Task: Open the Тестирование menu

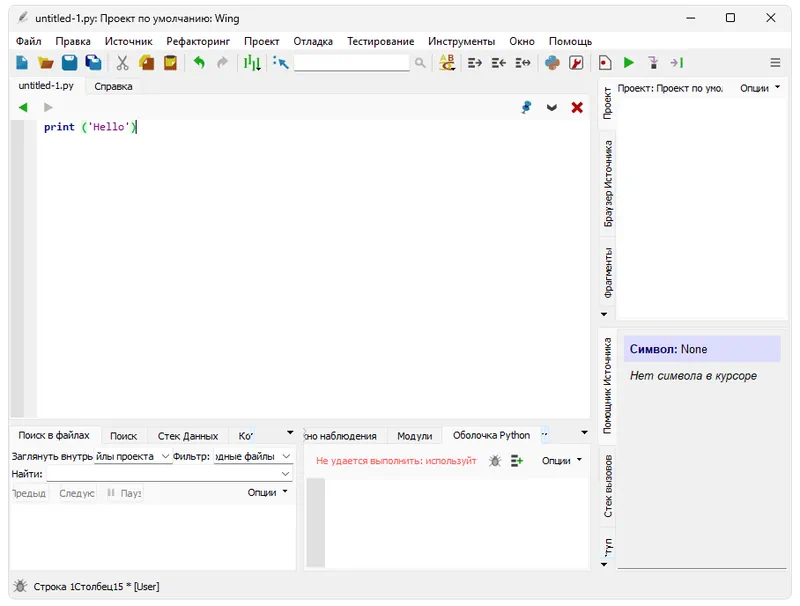Action: point(381,41)
